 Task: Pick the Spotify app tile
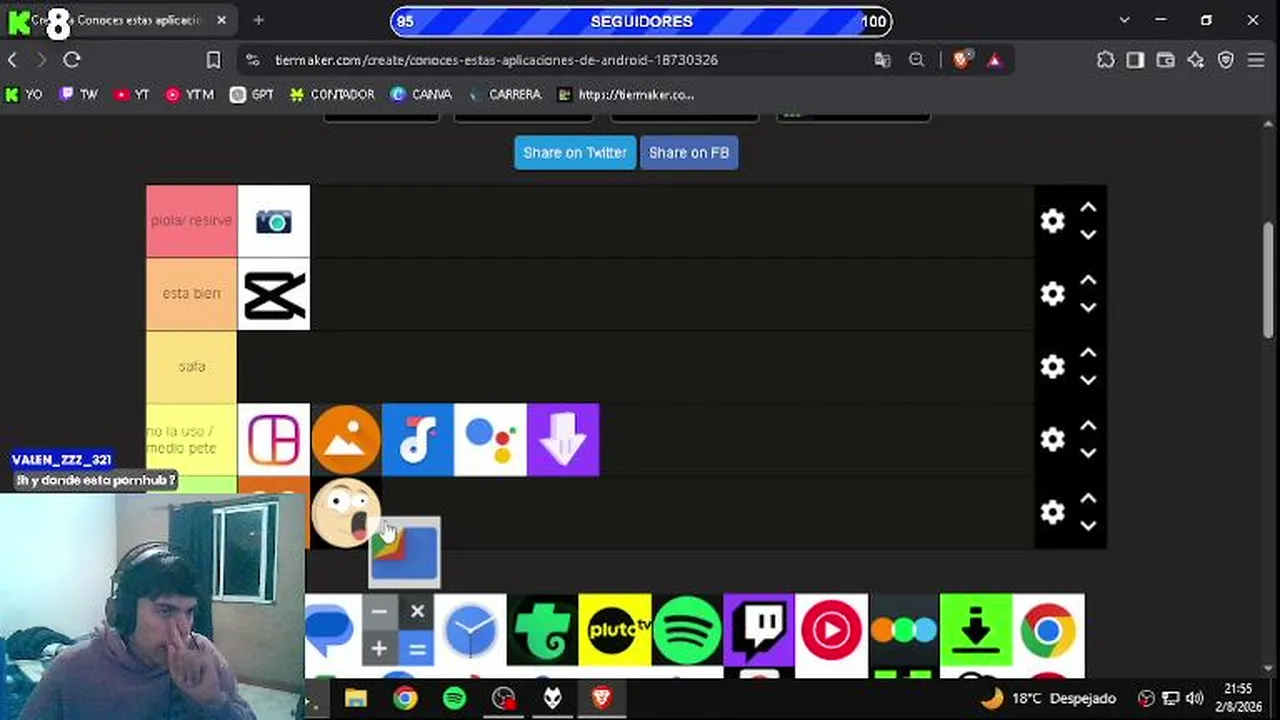coord(687,630)
